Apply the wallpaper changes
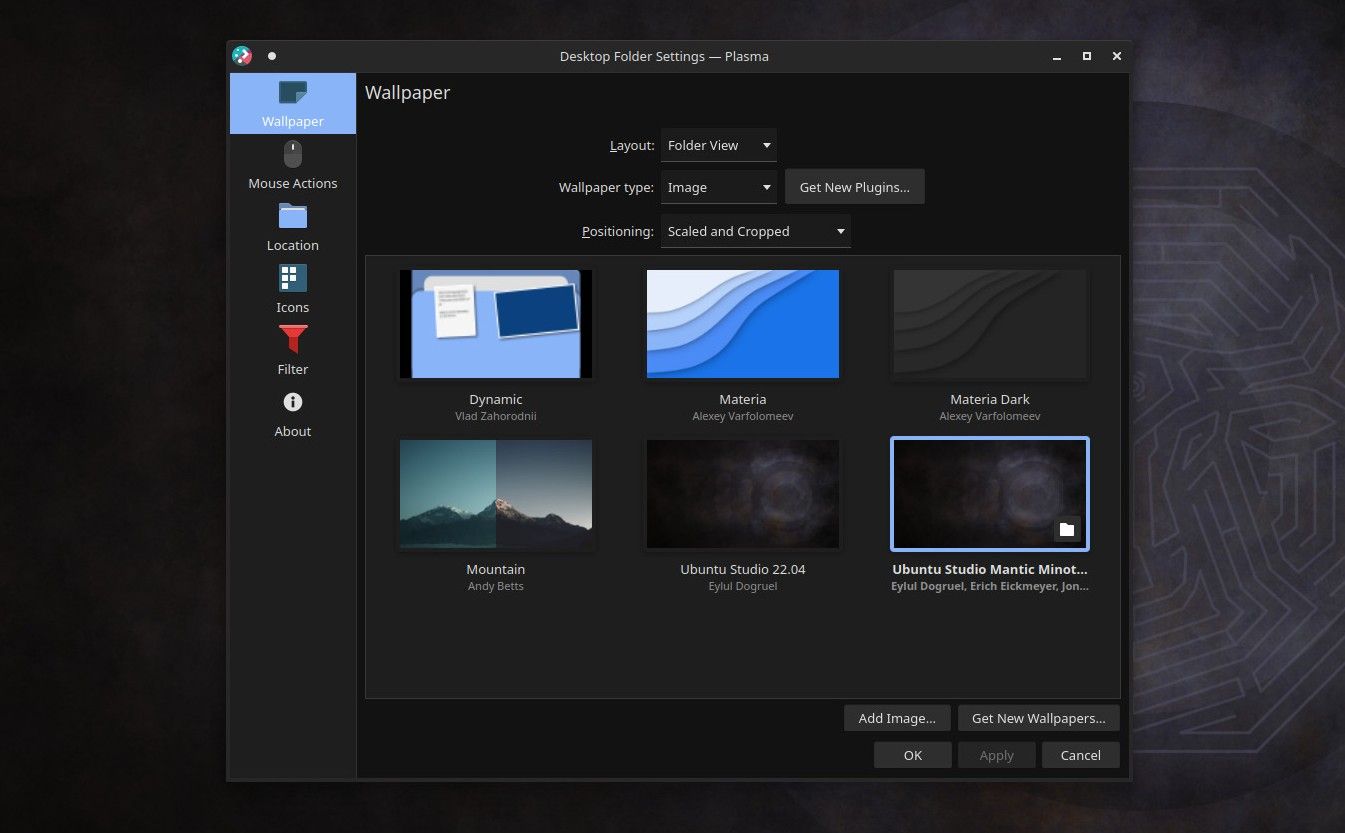This screenshot has width=1345, height=833. click(x=996, y=754)
